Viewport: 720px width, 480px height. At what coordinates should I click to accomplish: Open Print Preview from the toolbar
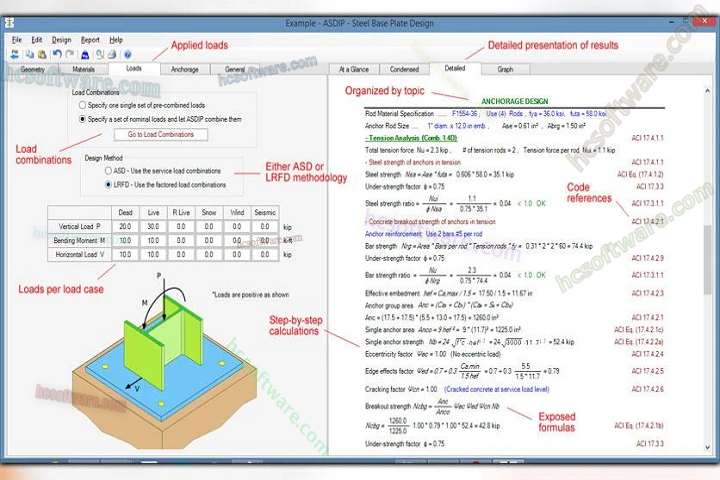pyautogui.click(x=100, y=55)
